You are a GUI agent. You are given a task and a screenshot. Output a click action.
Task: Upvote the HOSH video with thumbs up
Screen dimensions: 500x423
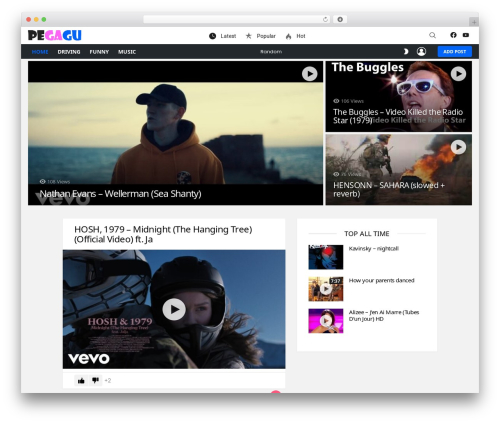coord(81,380)
